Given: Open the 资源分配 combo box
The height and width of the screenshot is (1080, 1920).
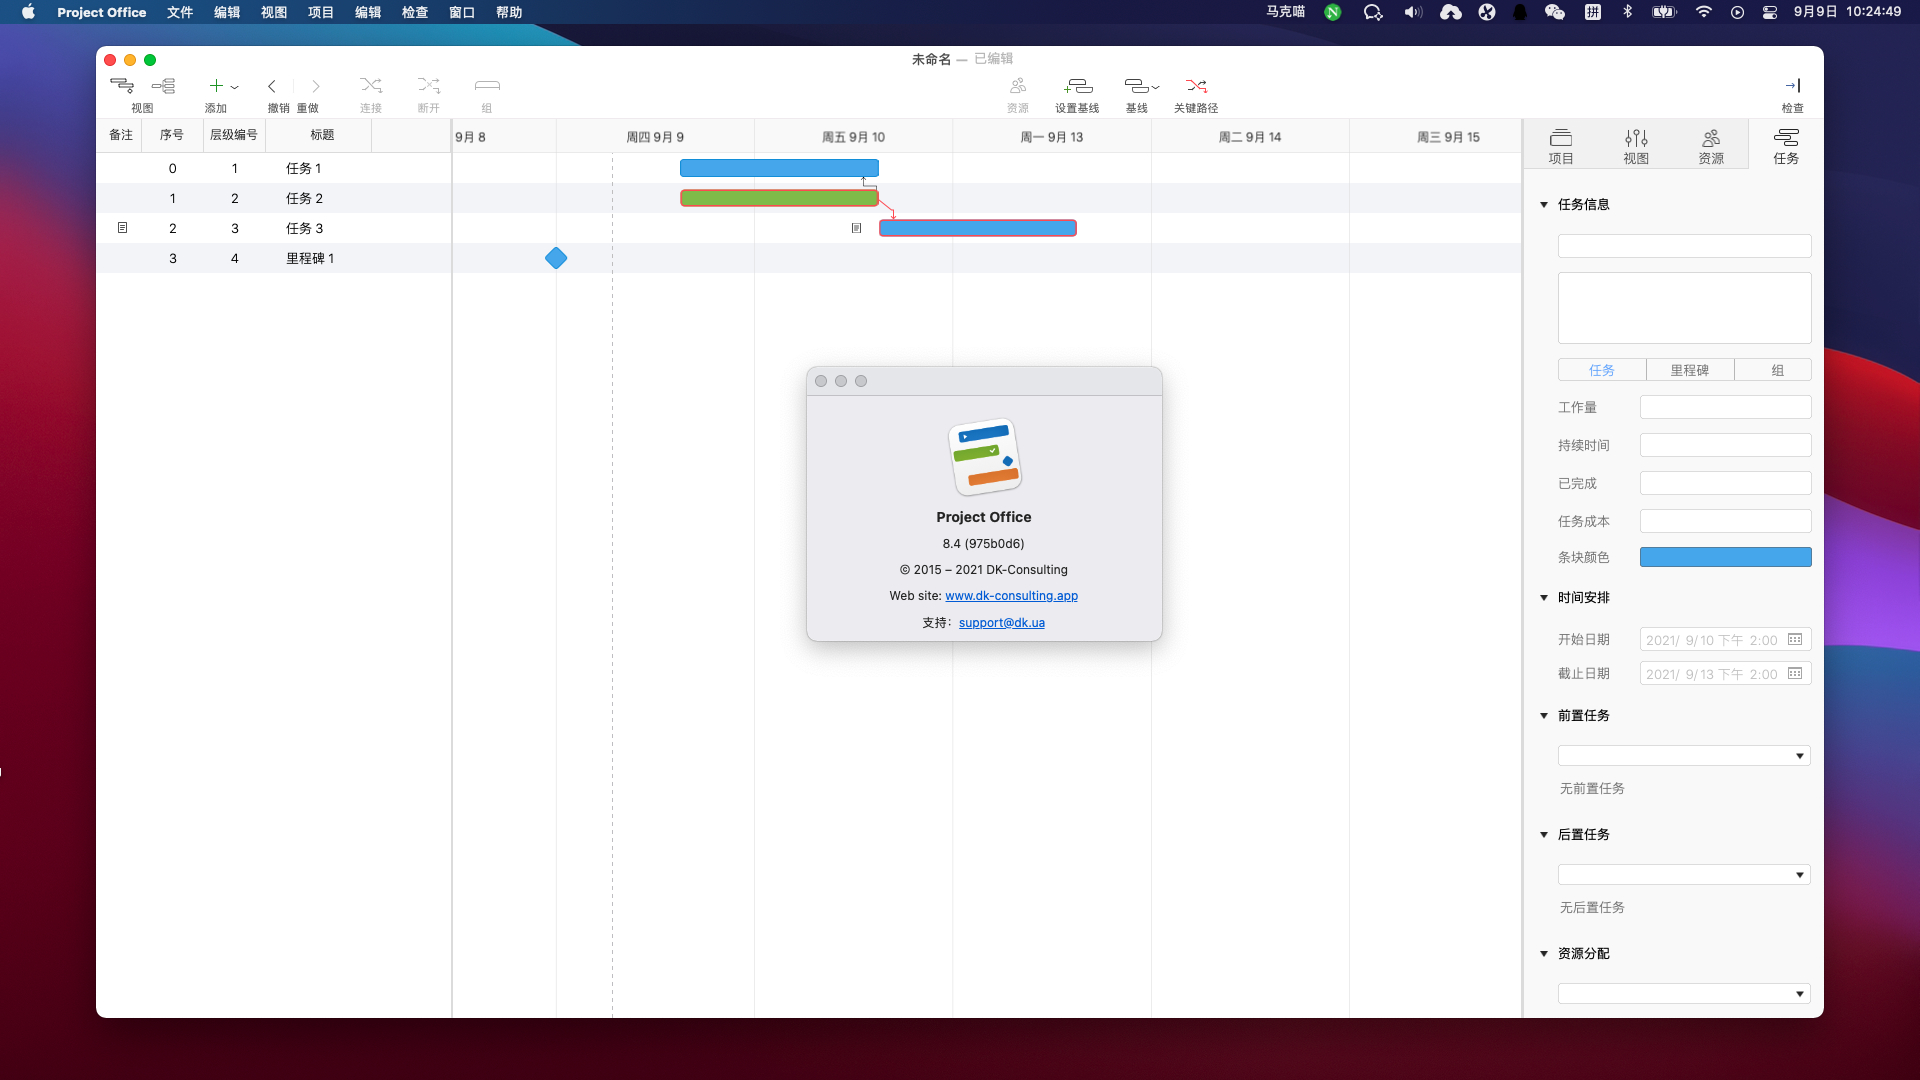Looking at the screenshot, I should coord(1684,994).
